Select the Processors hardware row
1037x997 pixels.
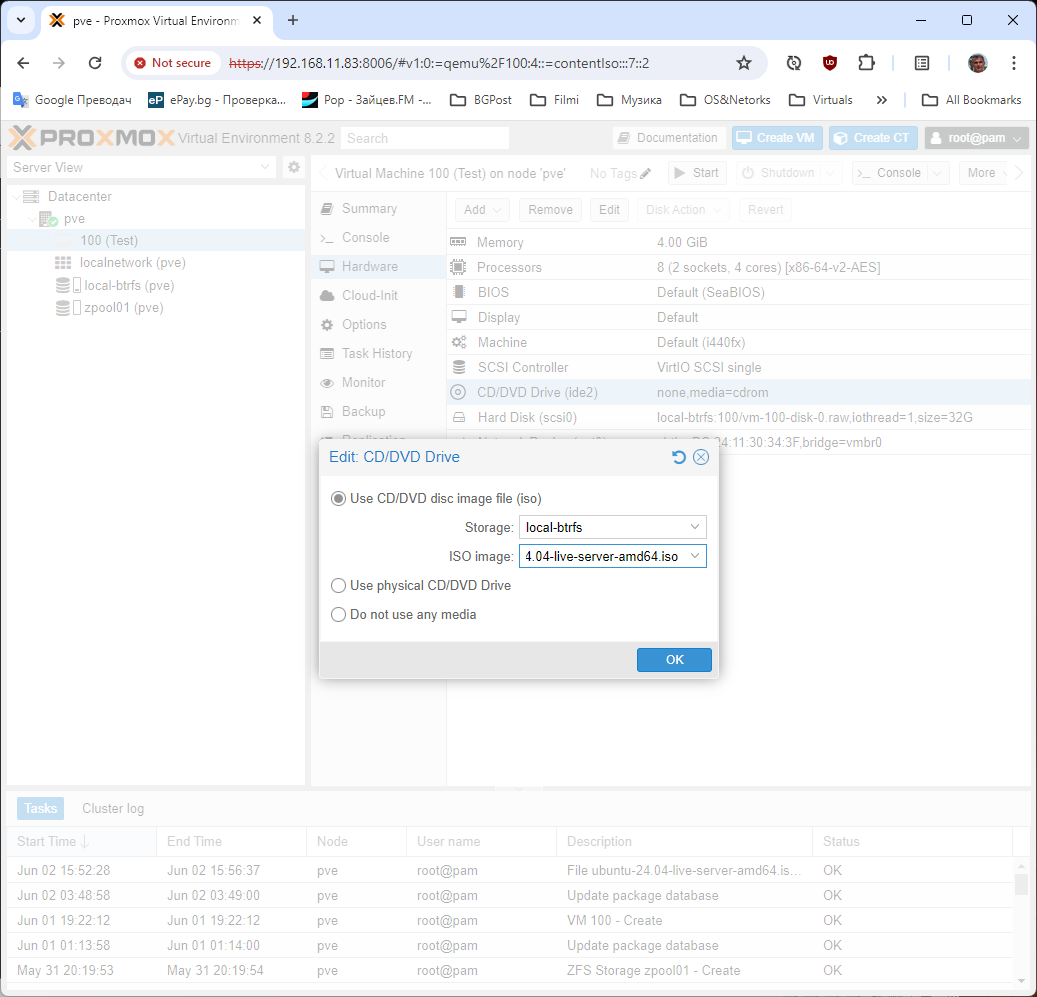click(x=739, y=268)
